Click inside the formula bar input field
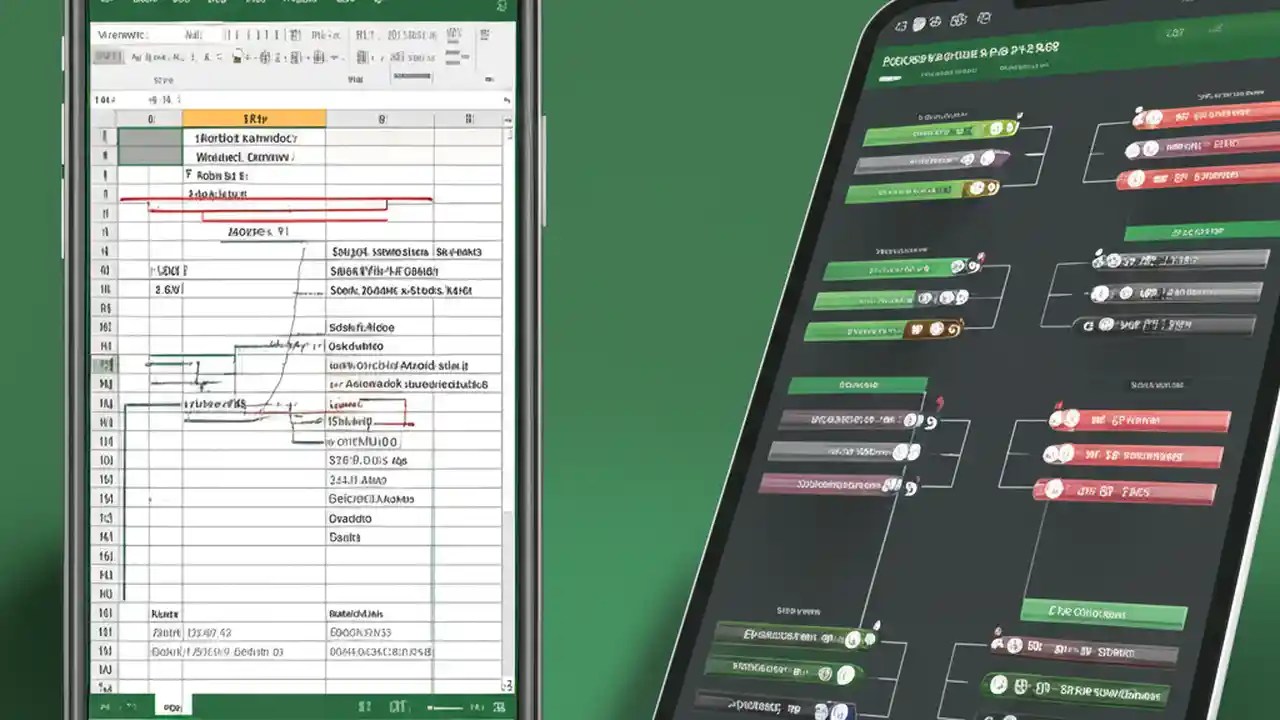Screen dimensions: 1280x720 click(300, 99)
